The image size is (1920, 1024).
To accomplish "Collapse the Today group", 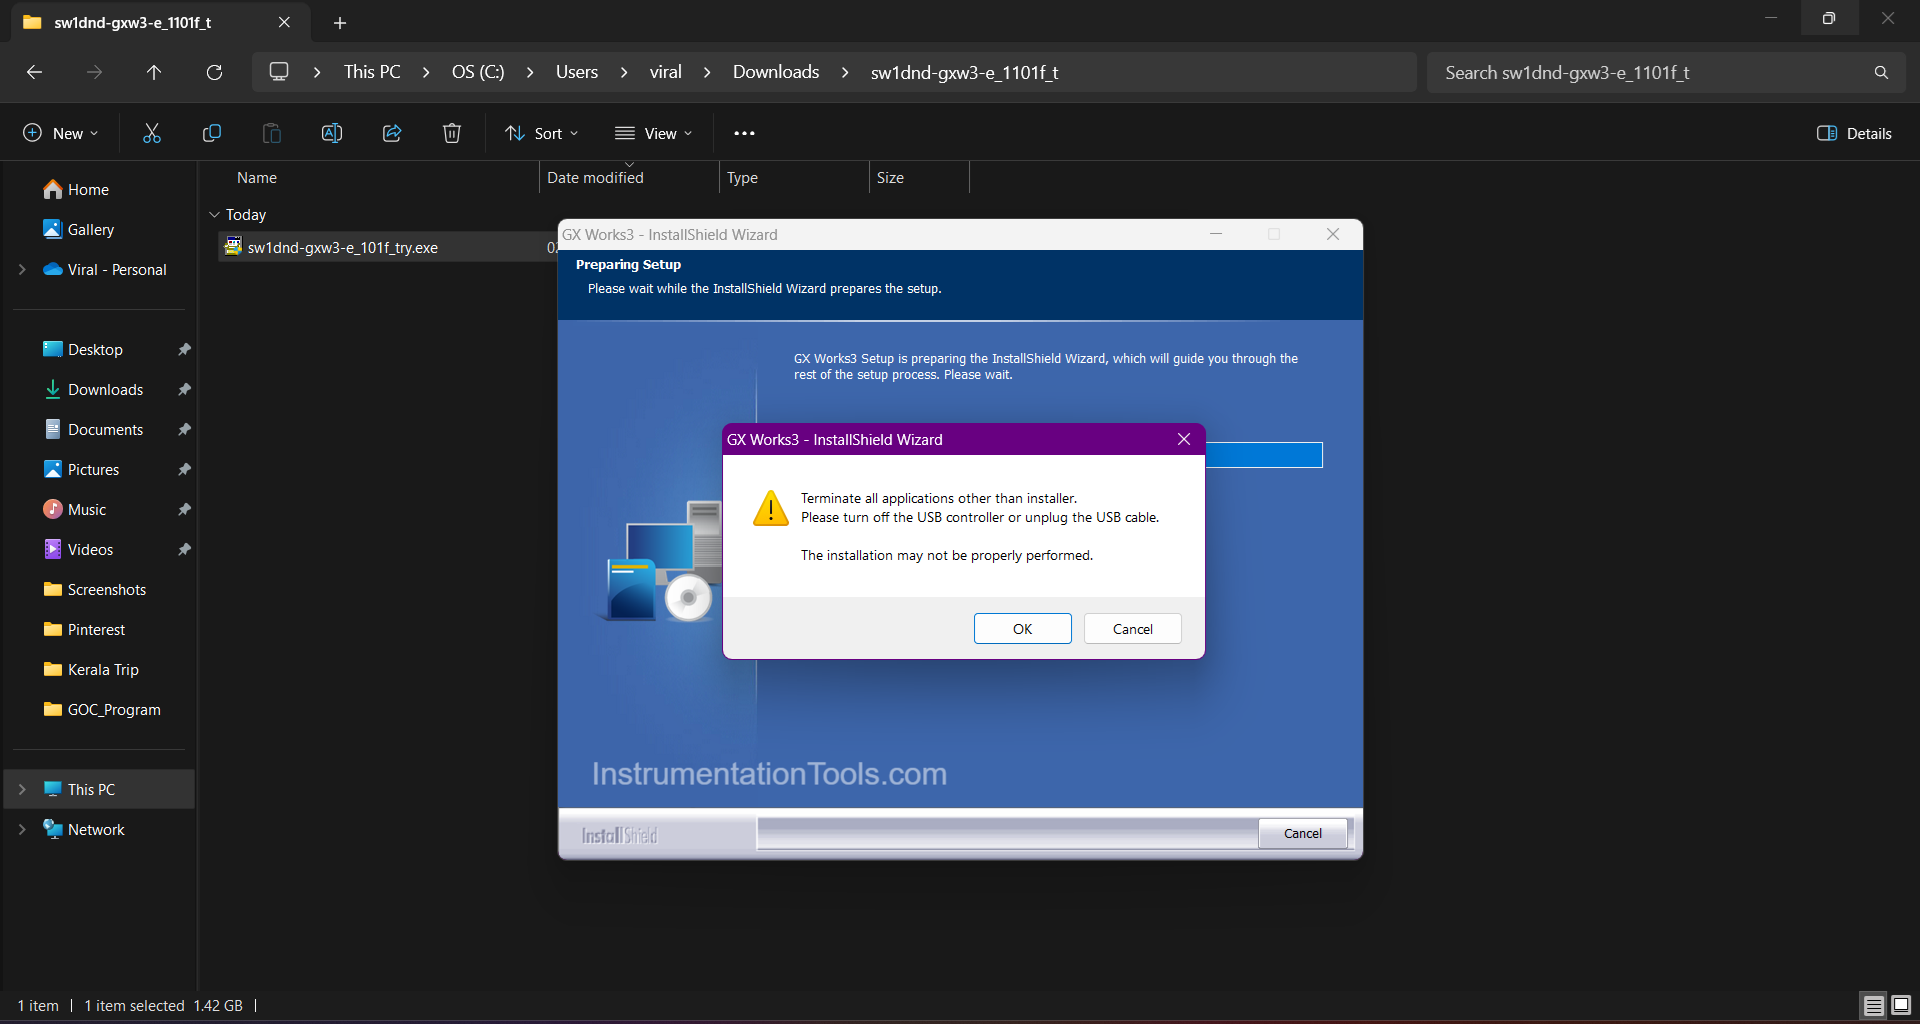I will coord(214,214).
